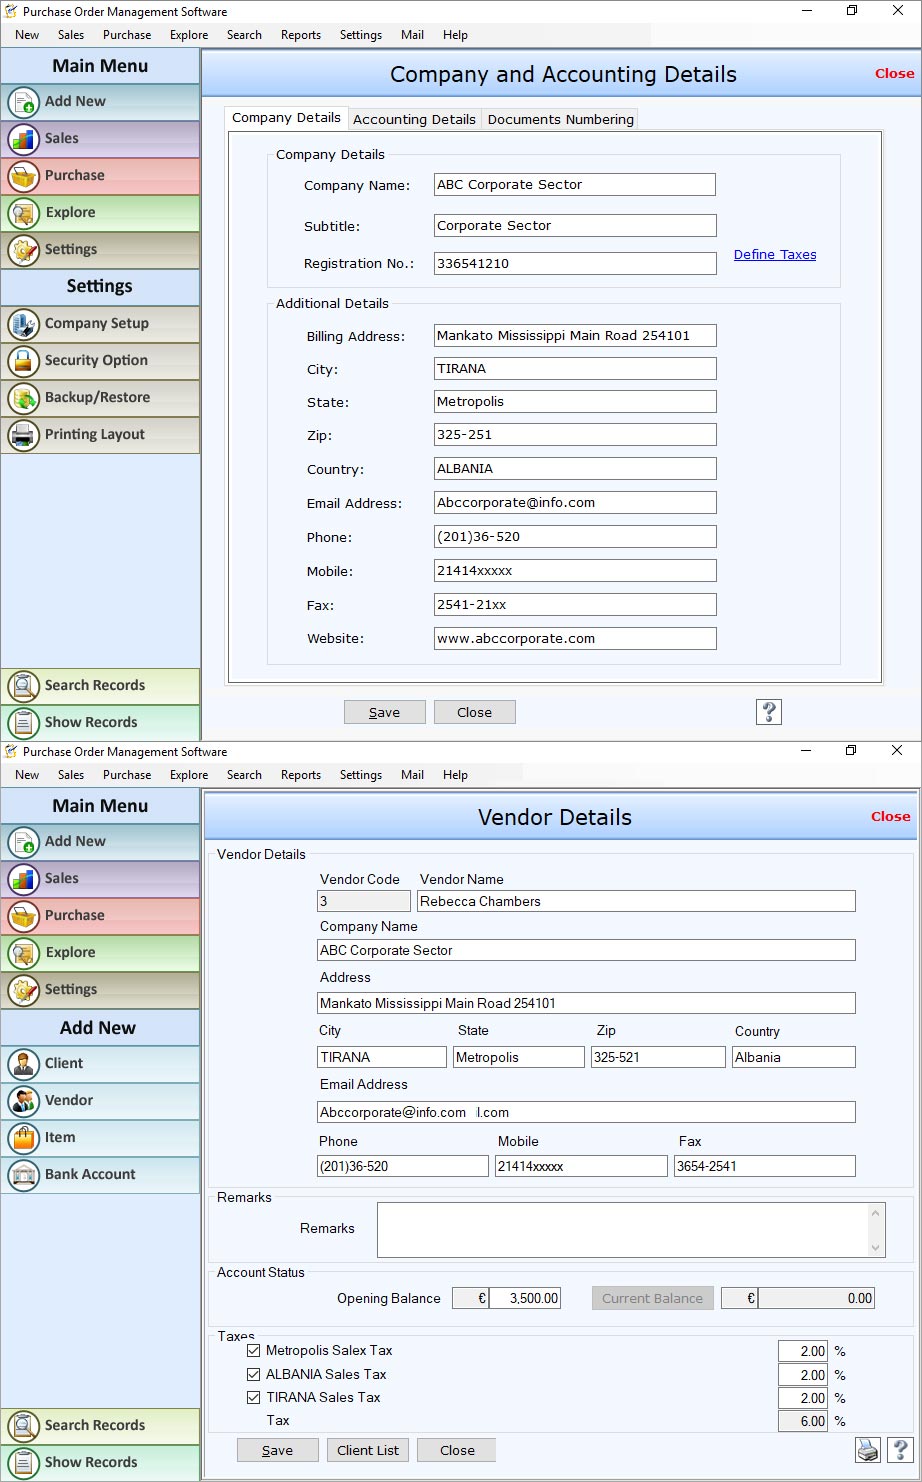Viewport: 922px width, 1482px height.
Task: Open New menu in top window
Action: tap(27, 35)
